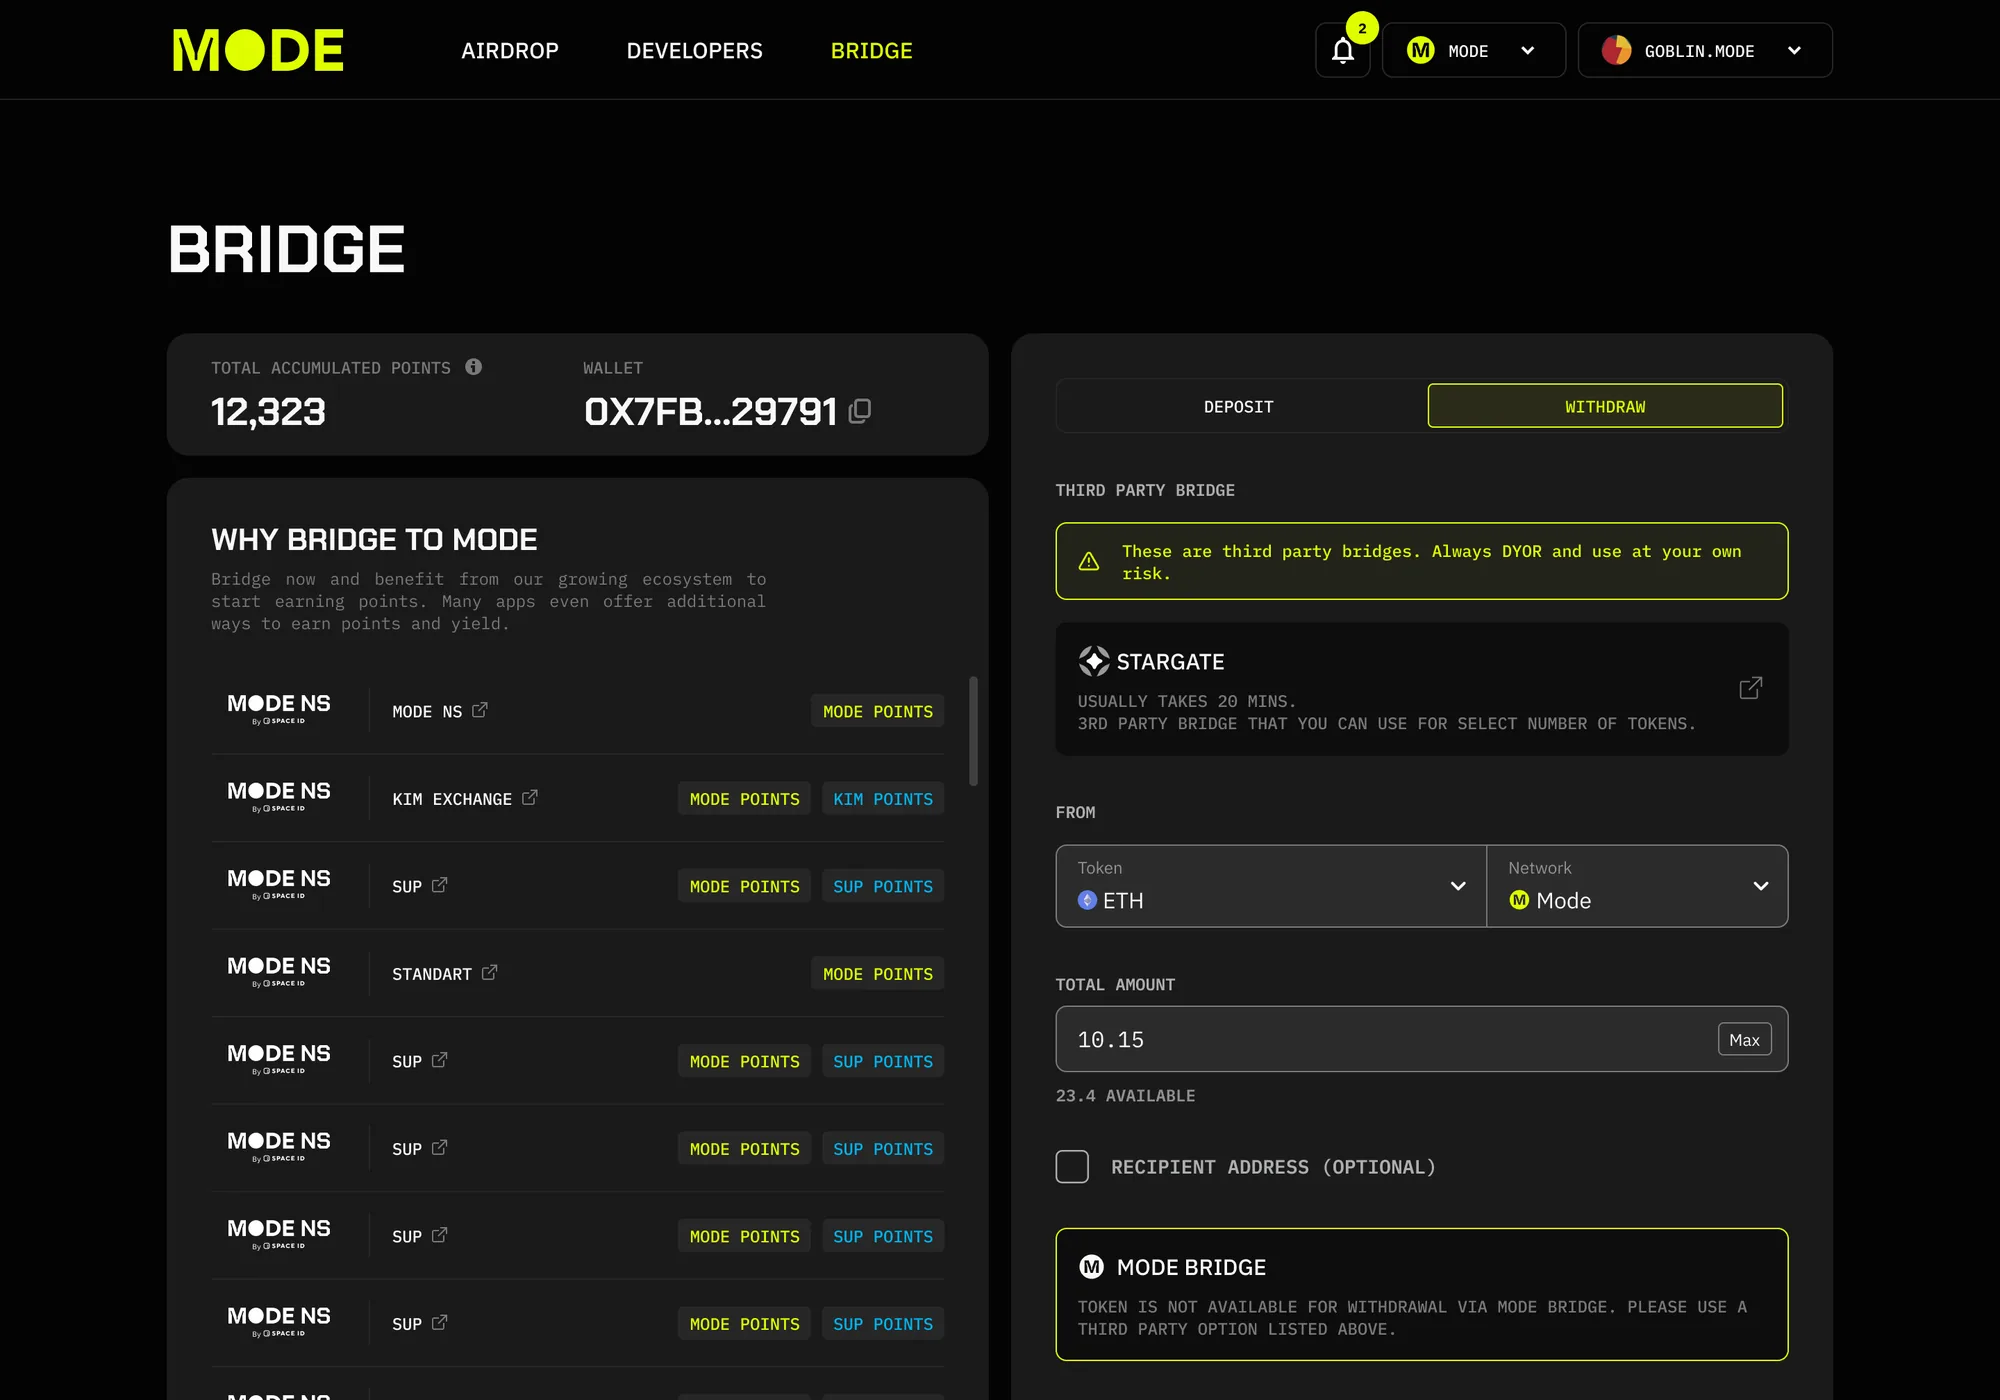The height and width of the screenshot is (1400, 2000).
Task: Click the Stargate logo icon
Action: point(1094,661)
